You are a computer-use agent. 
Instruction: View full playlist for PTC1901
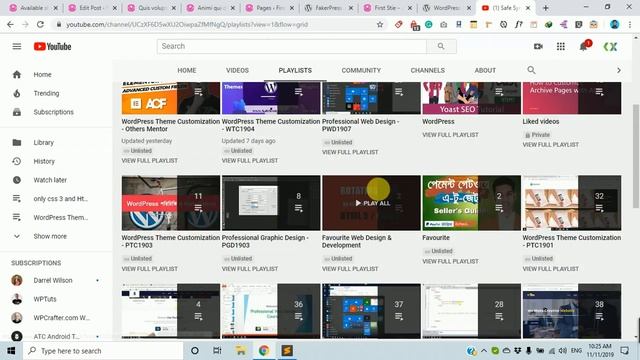coord(551,269)
